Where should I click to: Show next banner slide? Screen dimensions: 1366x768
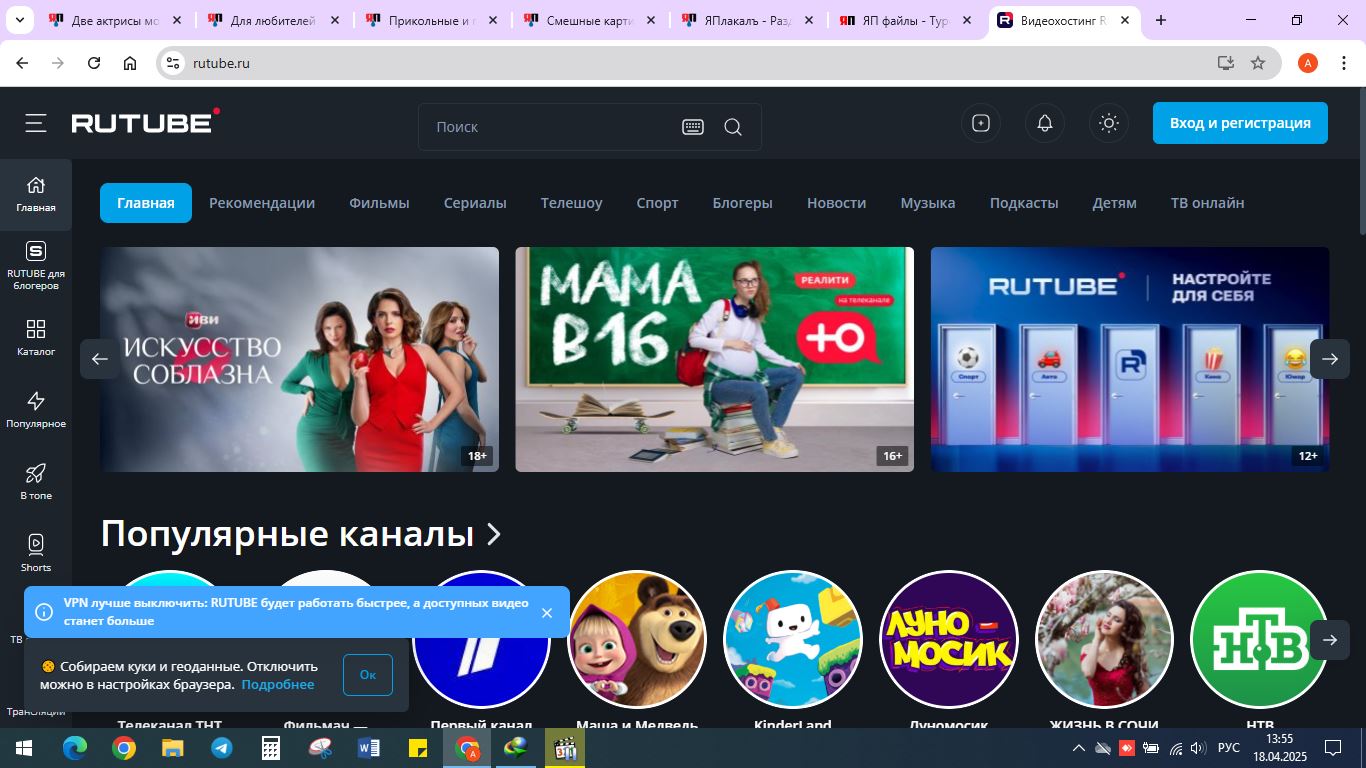tap(1330, 359)
